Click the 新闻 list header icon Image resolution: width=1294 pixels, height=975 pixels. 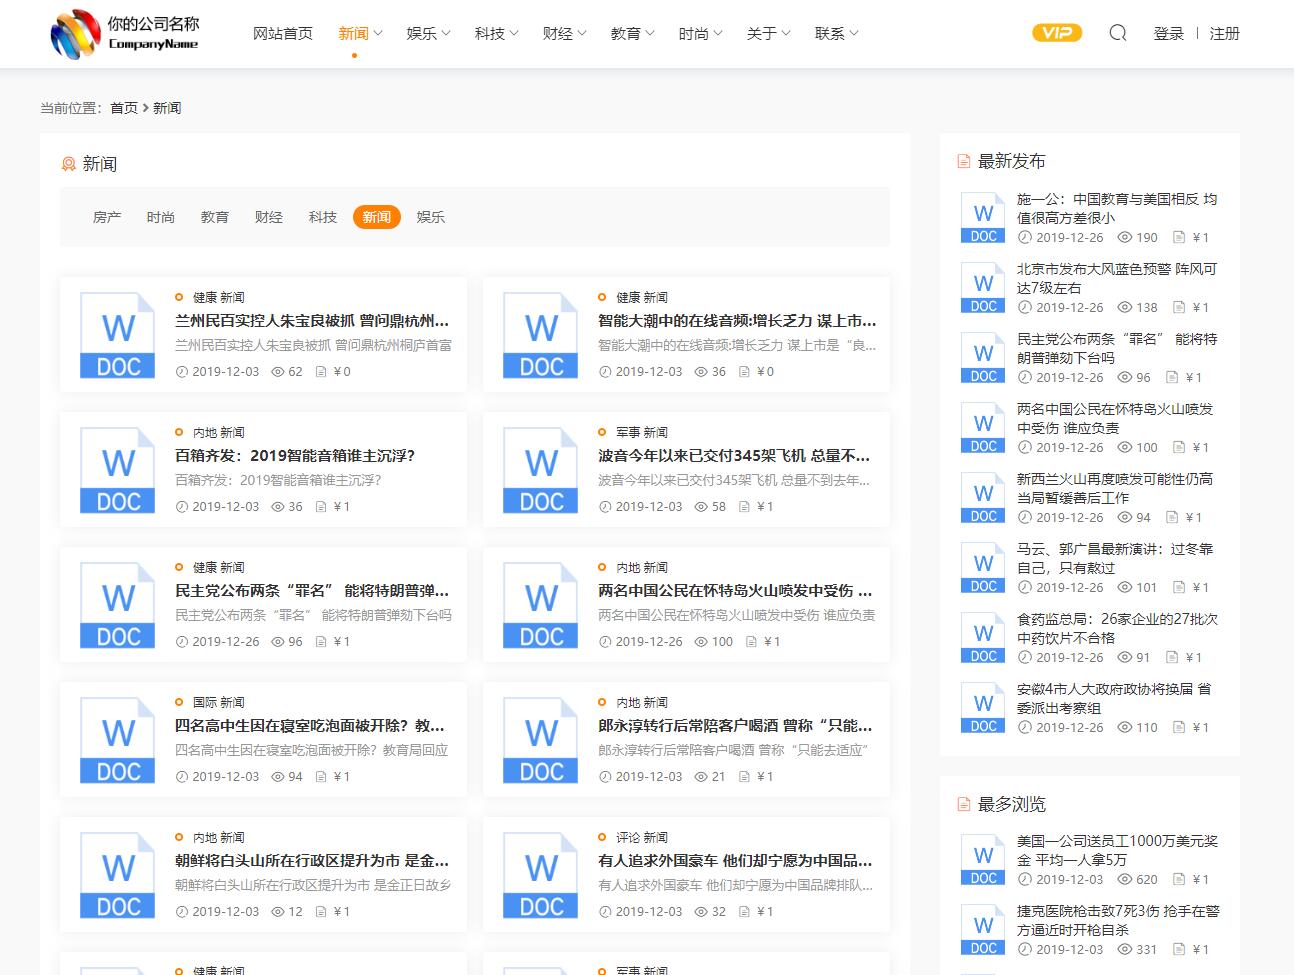(x=68, y=164)
